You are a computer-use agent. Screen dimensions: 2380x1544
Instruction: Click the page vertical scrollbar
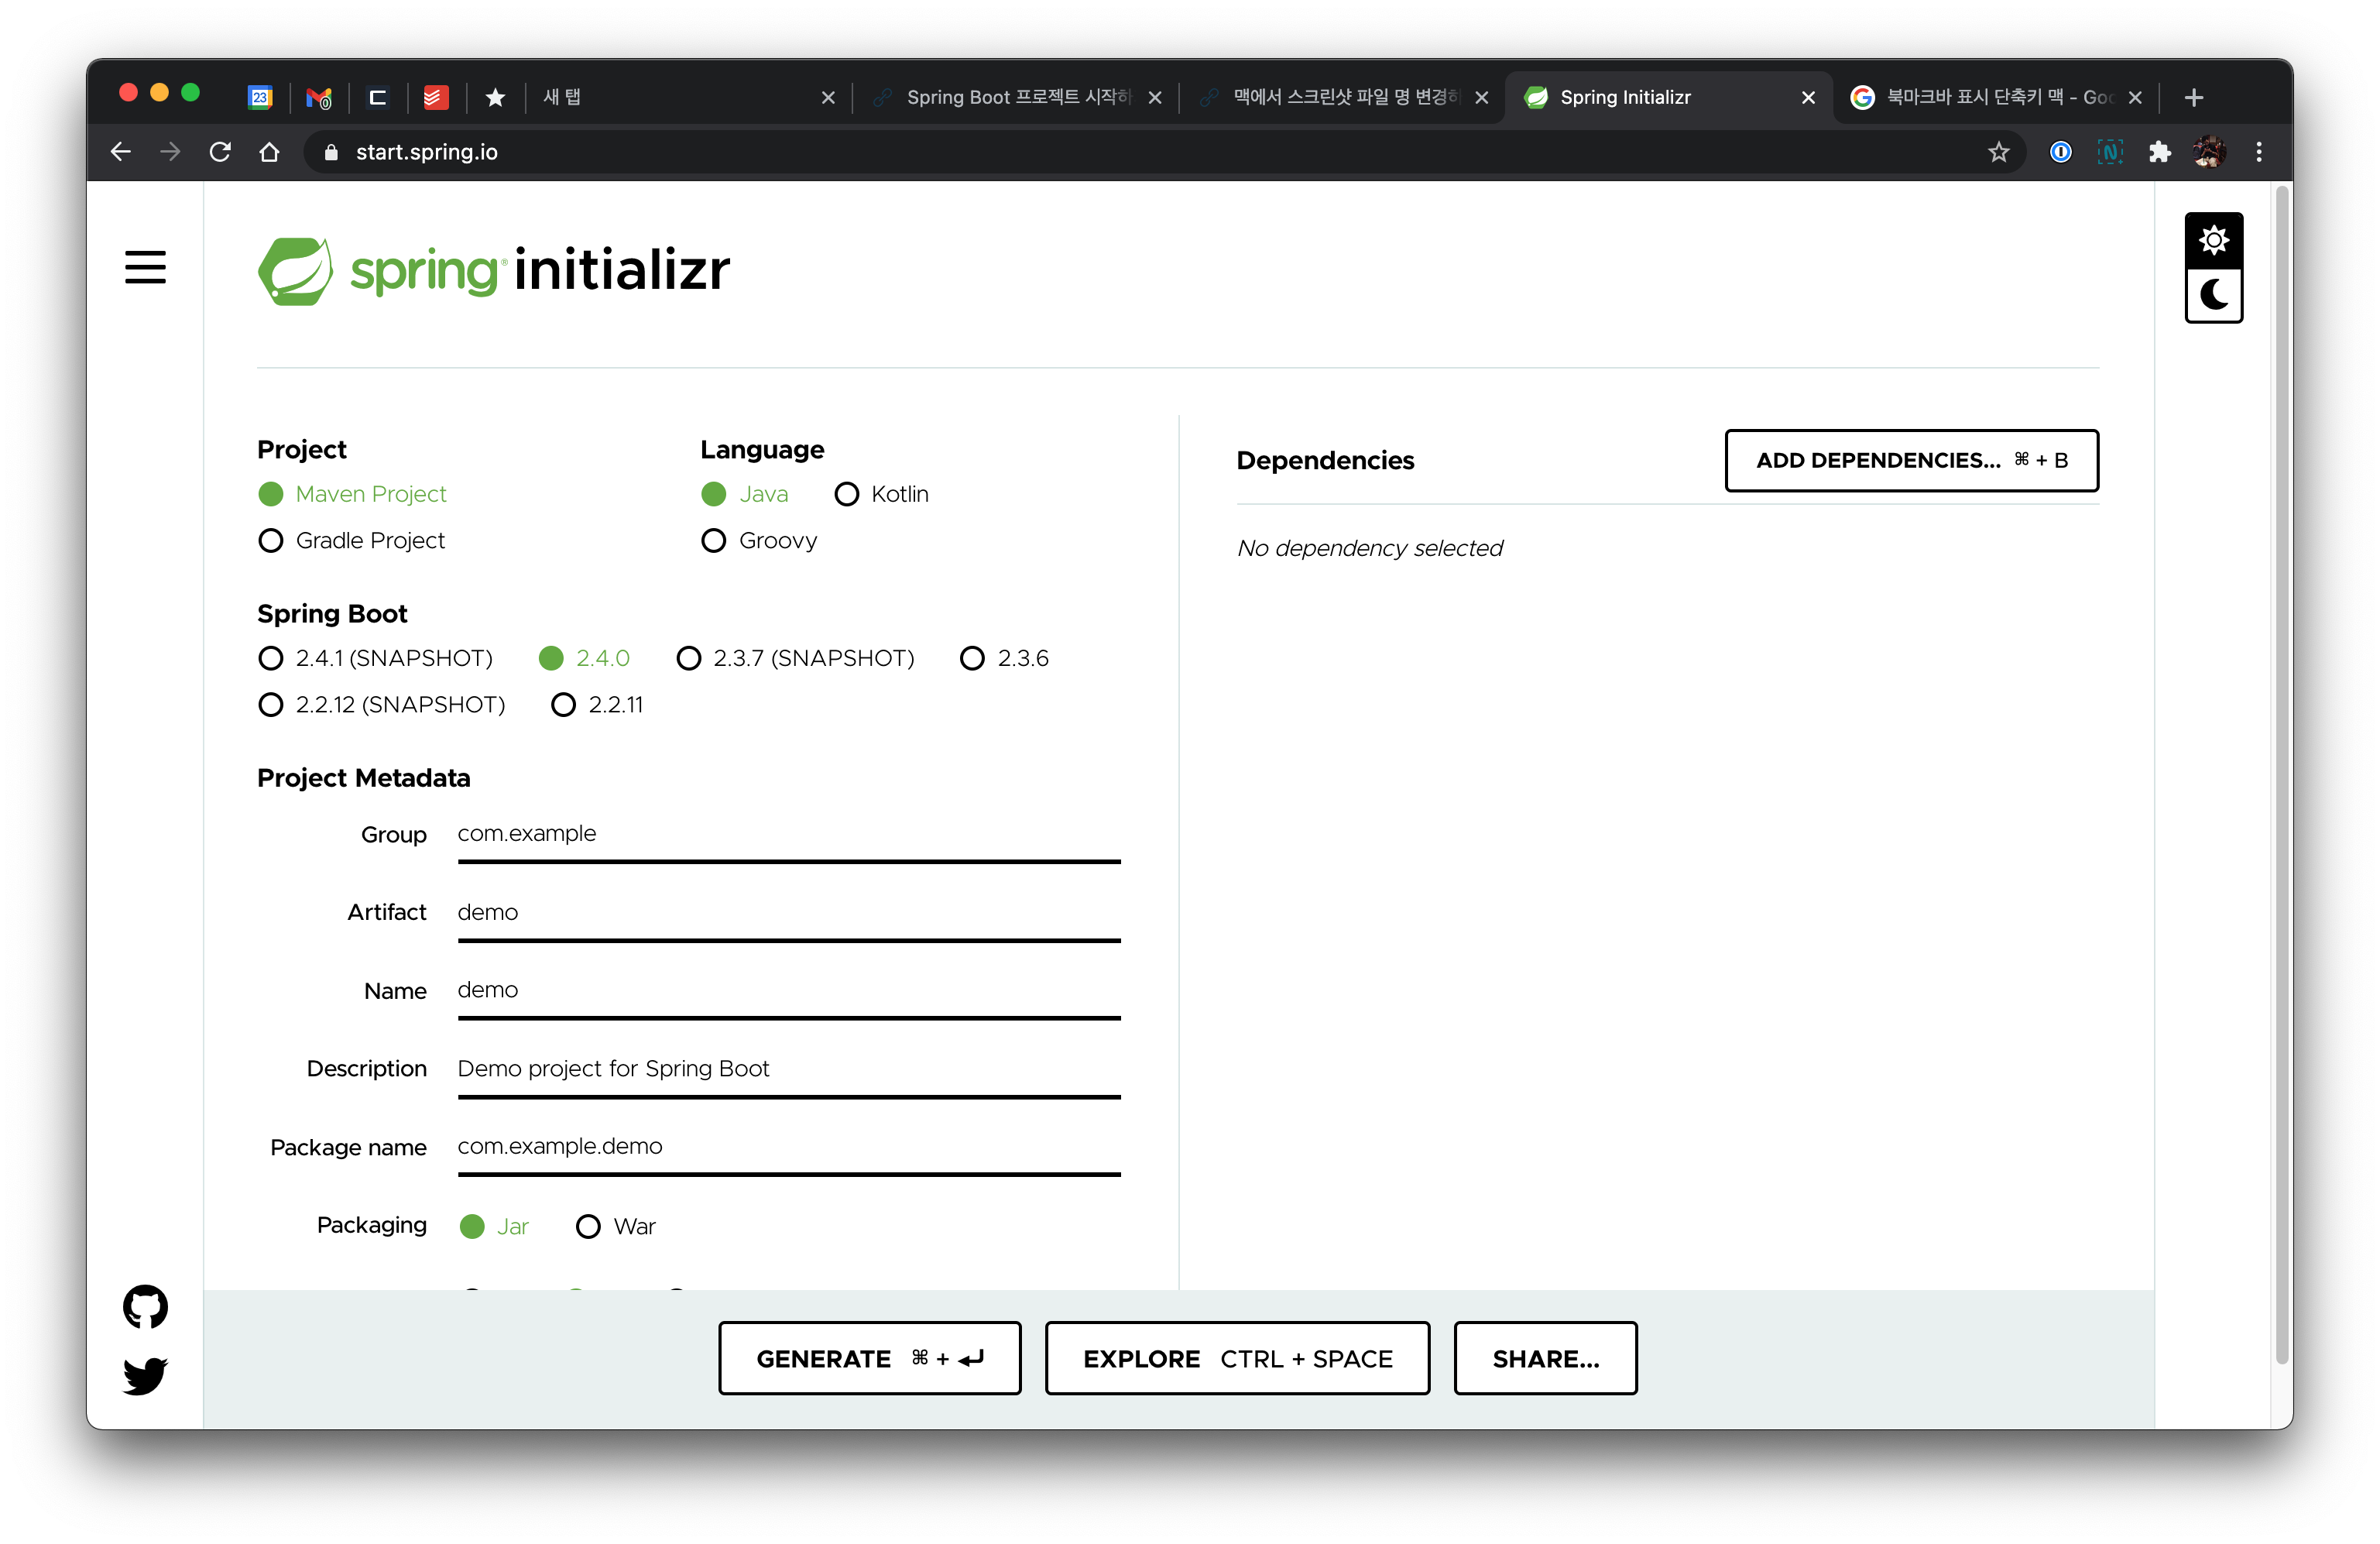click(x=2281, y=770)
